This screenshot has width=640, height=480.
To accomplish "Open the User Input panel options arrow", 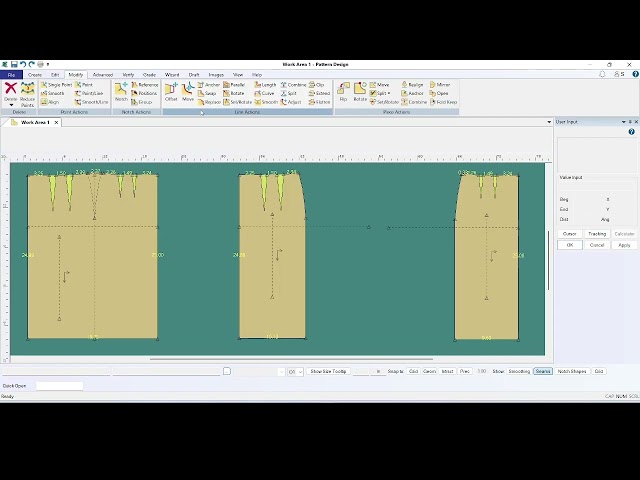I will click(x=624, y=122).
